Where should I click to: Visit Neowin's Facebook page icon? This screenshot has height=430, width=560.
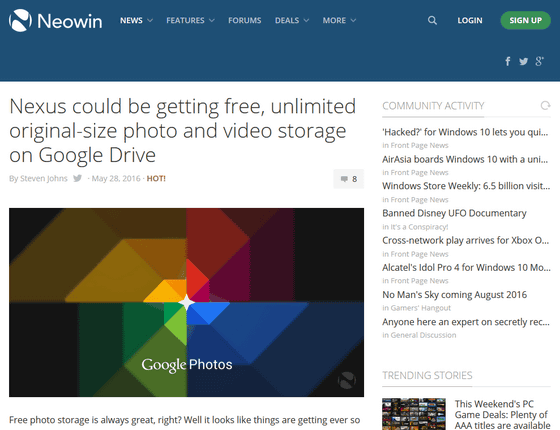point(508,61)
